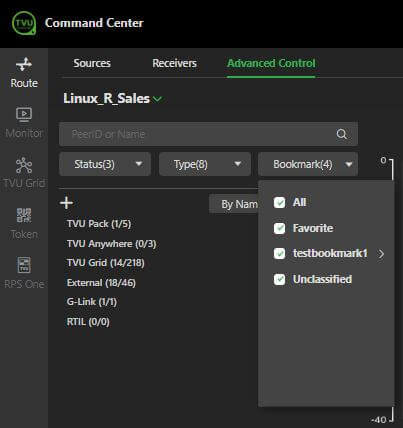
Task: Toggle the All bookmark checkbox
Action: pos(279,202)
